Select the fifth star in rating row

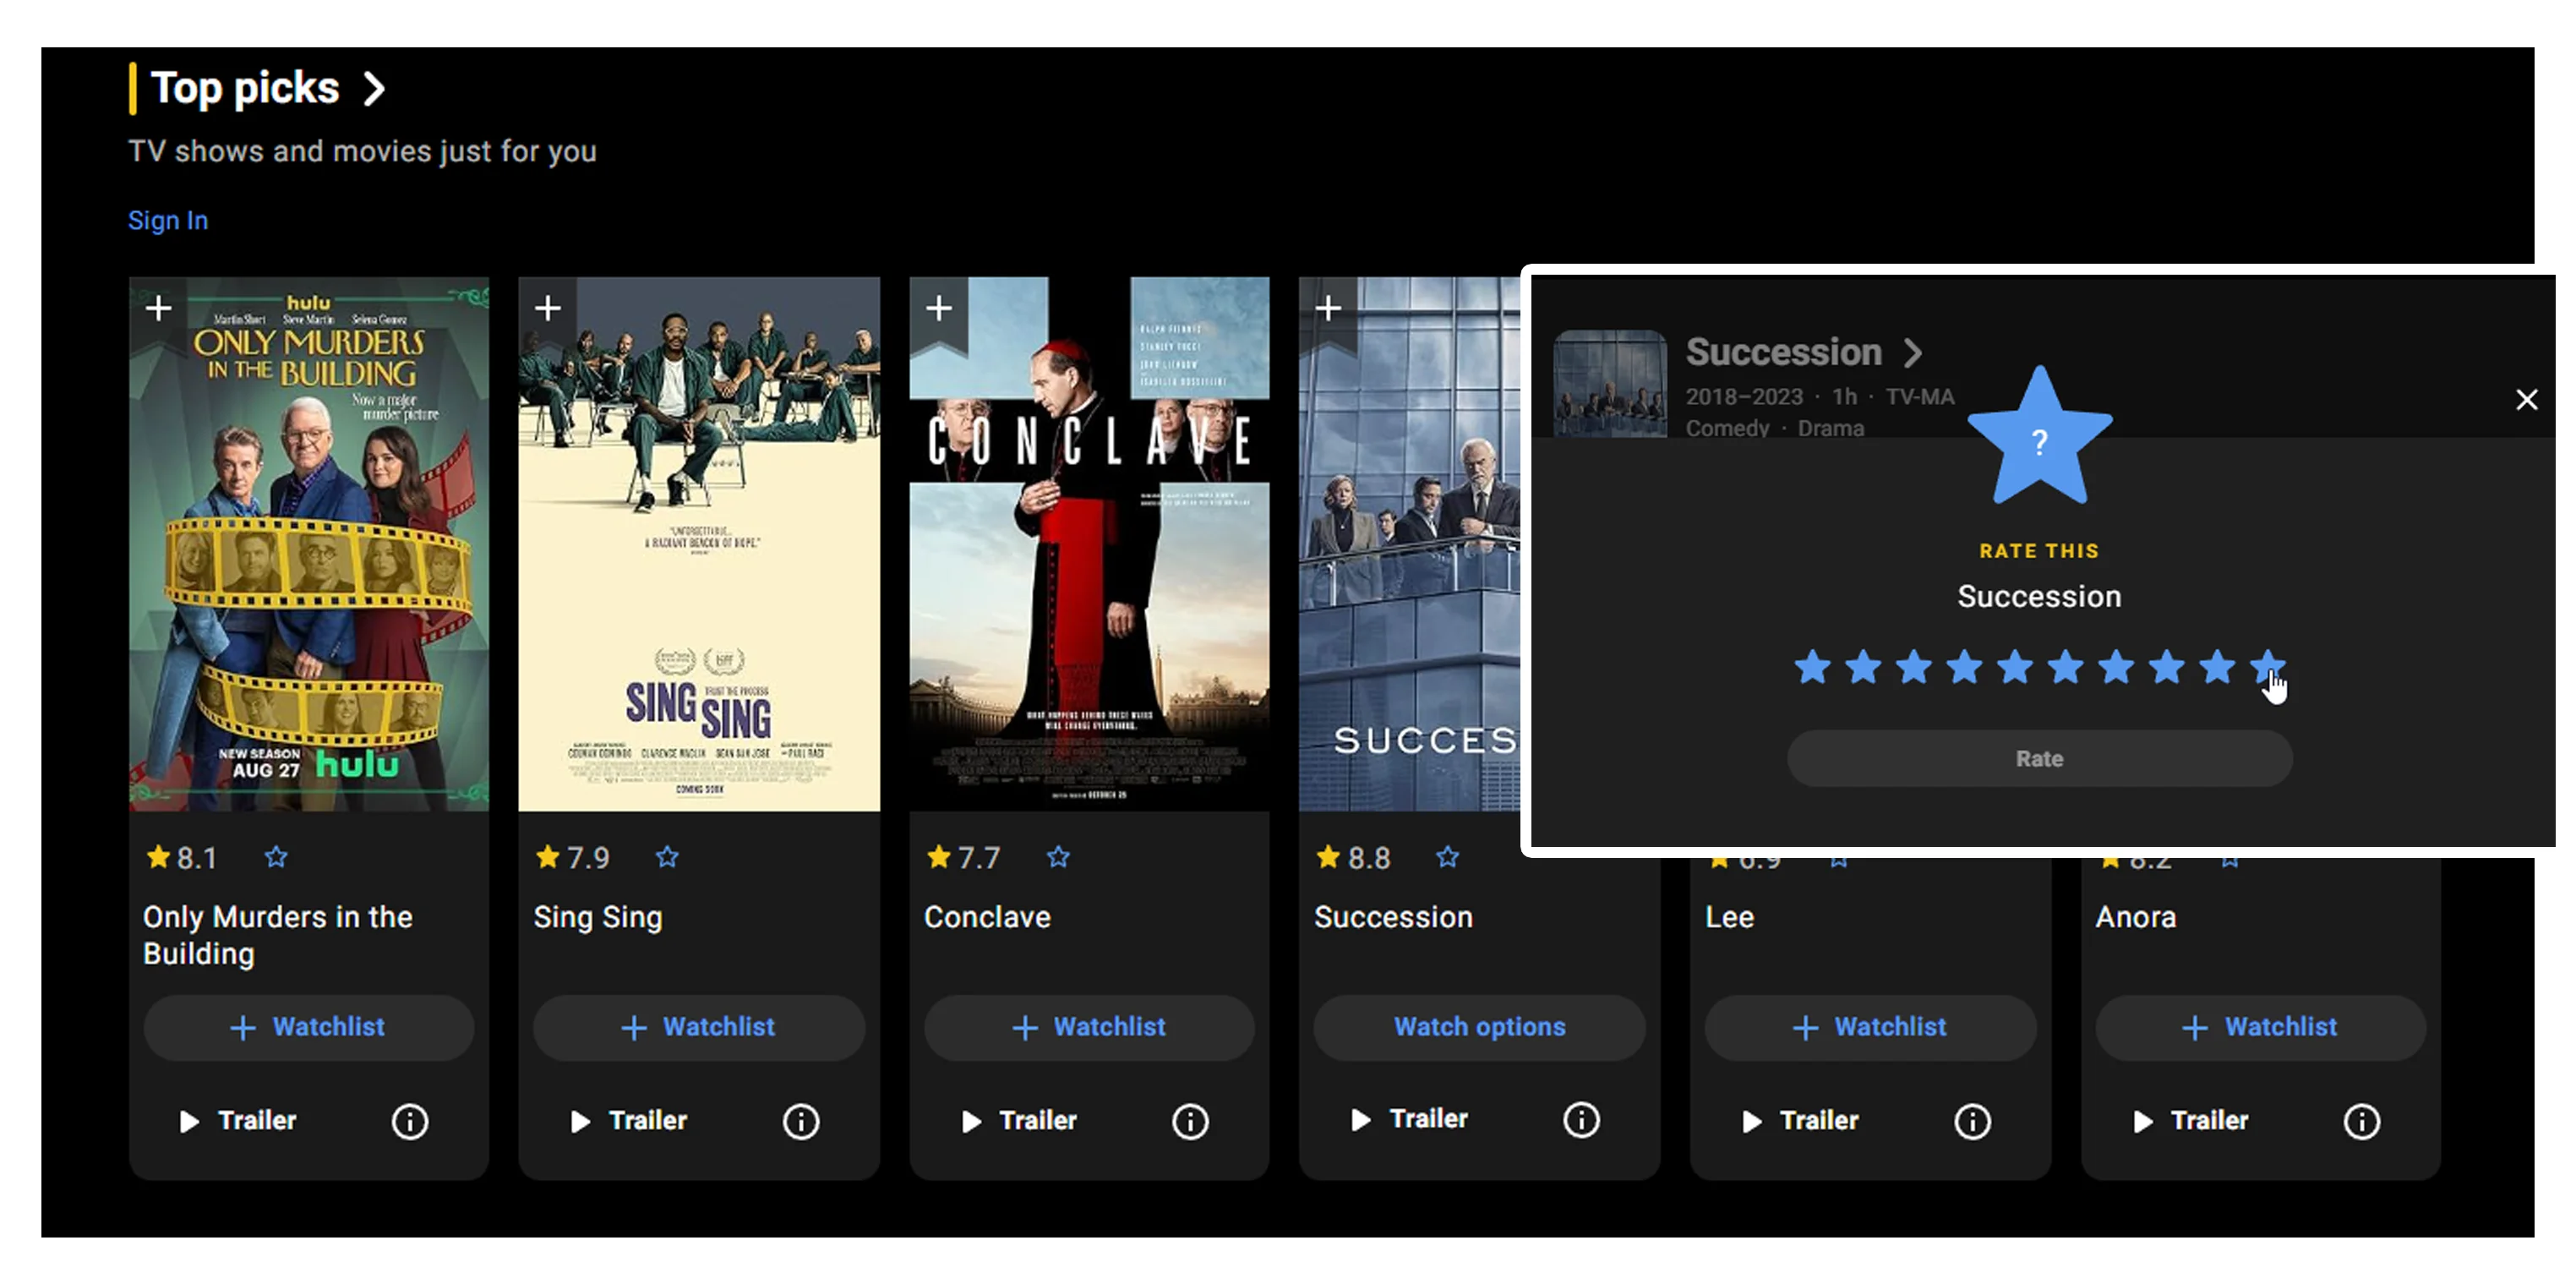[x=2015, y=667]
